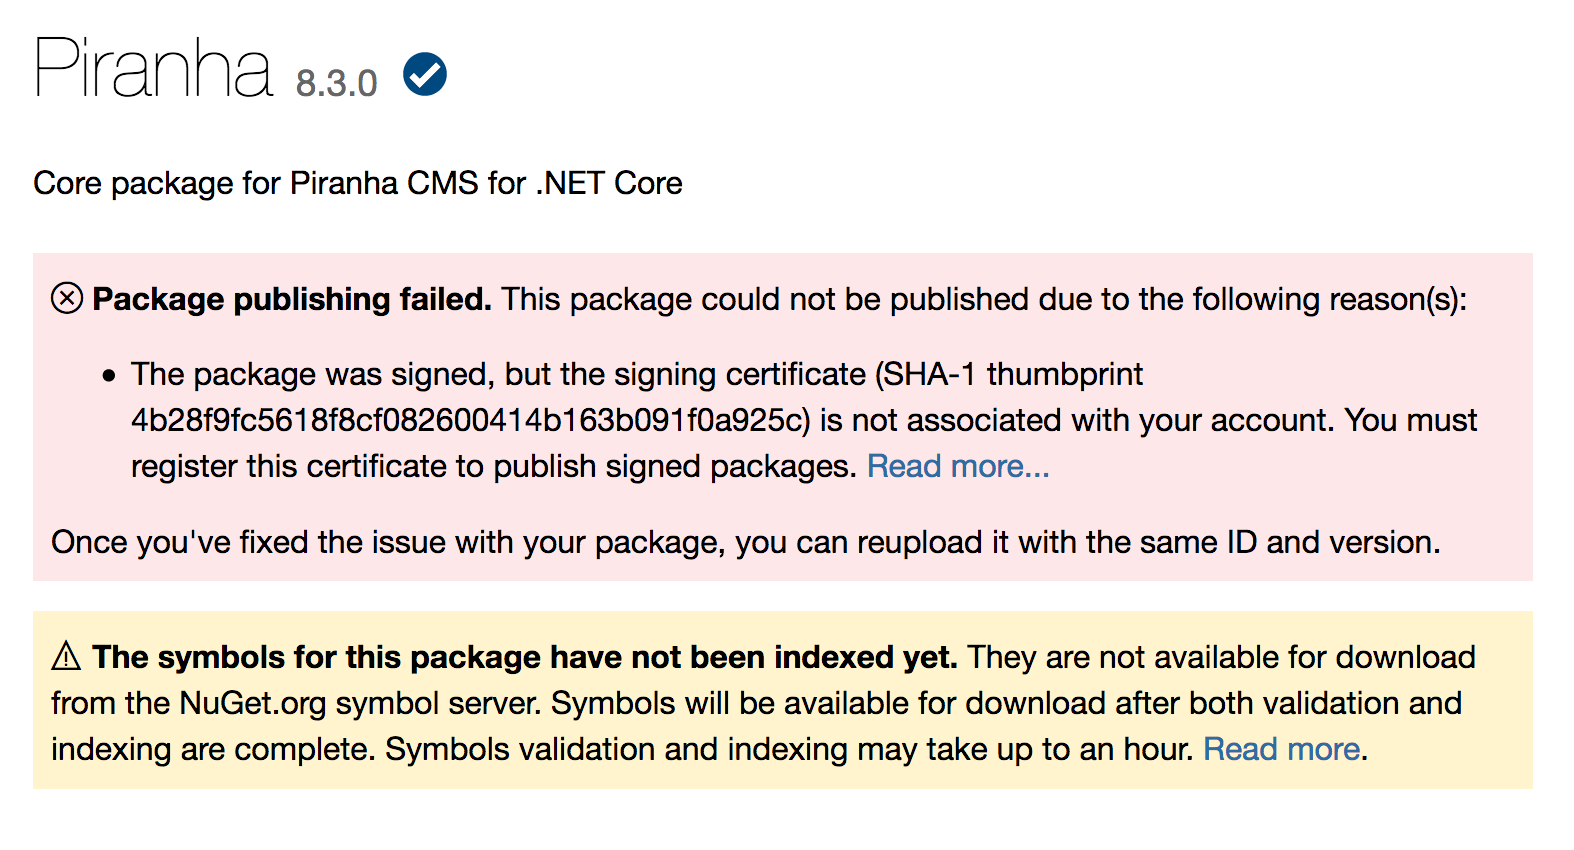1574x850 pixels.
Task: Select the pink publishing failure banner
Action: 787,415
